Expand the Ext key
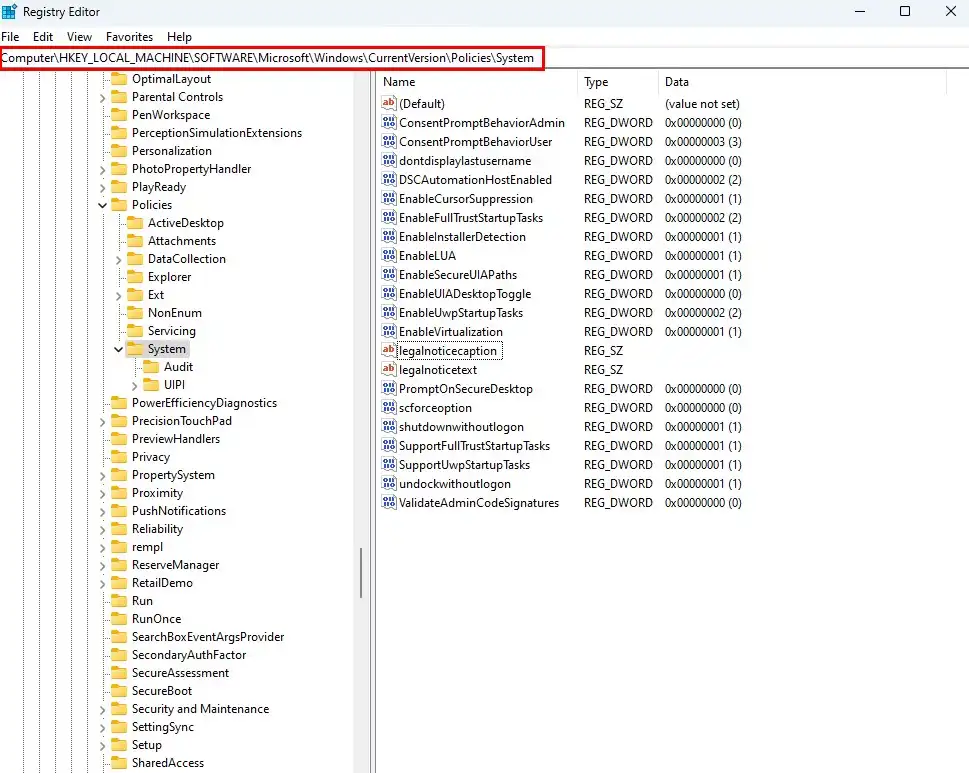 pos(119,295)
